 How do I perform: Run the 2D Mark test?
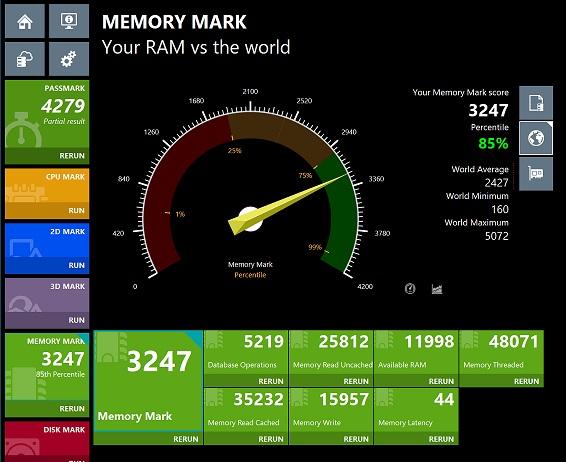[76, 265]
